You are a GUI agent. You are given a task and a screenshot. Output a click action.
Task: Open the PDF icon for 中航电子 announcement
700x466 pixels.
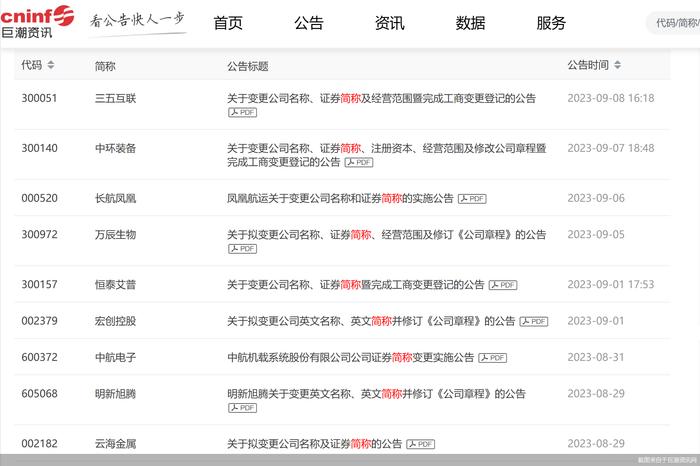pos(493,358)
